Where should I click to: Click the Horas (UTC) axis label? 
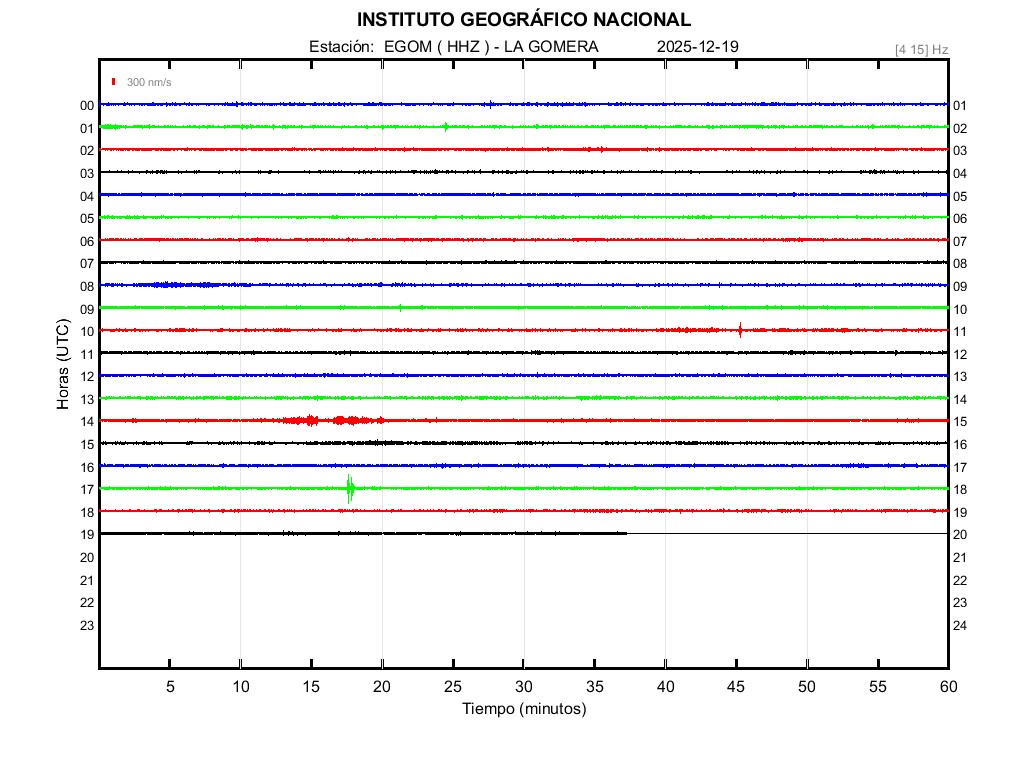[63, 365]
